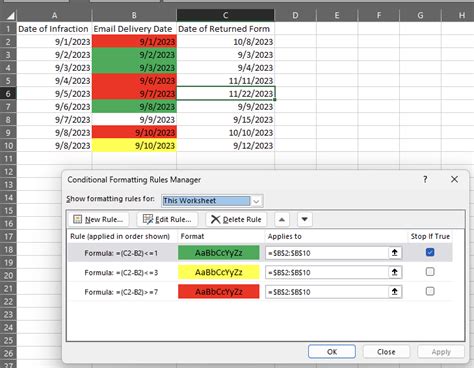Select the rule Formula =(C2-B2)<=3

coord(121,272)
